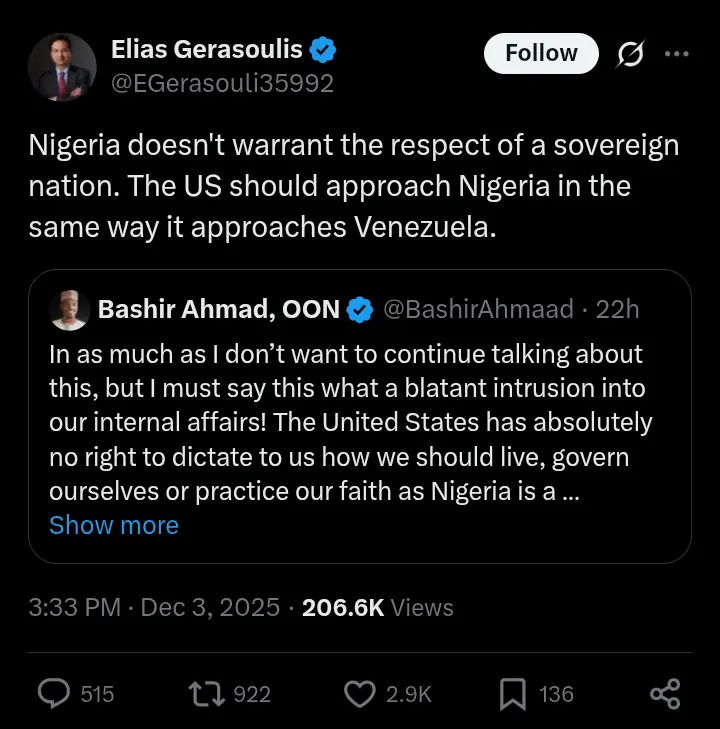Screen dimensions: 720x729
Task: Click the repost icon
Action: pos(206,693)
